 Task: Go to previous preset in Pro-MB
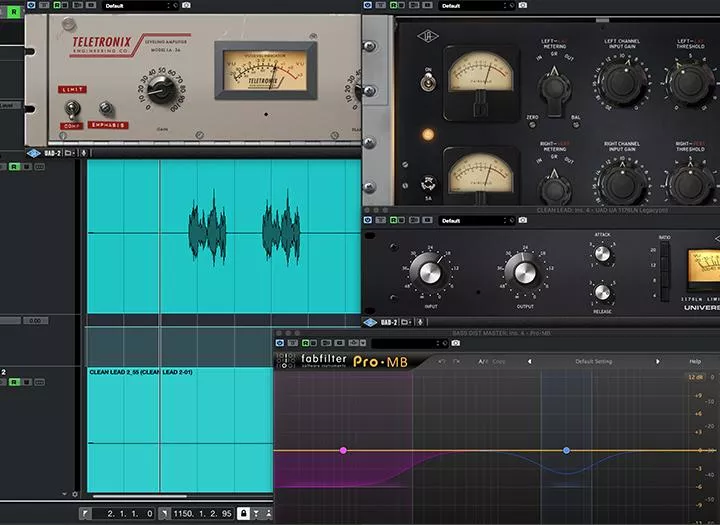point(529,361)
